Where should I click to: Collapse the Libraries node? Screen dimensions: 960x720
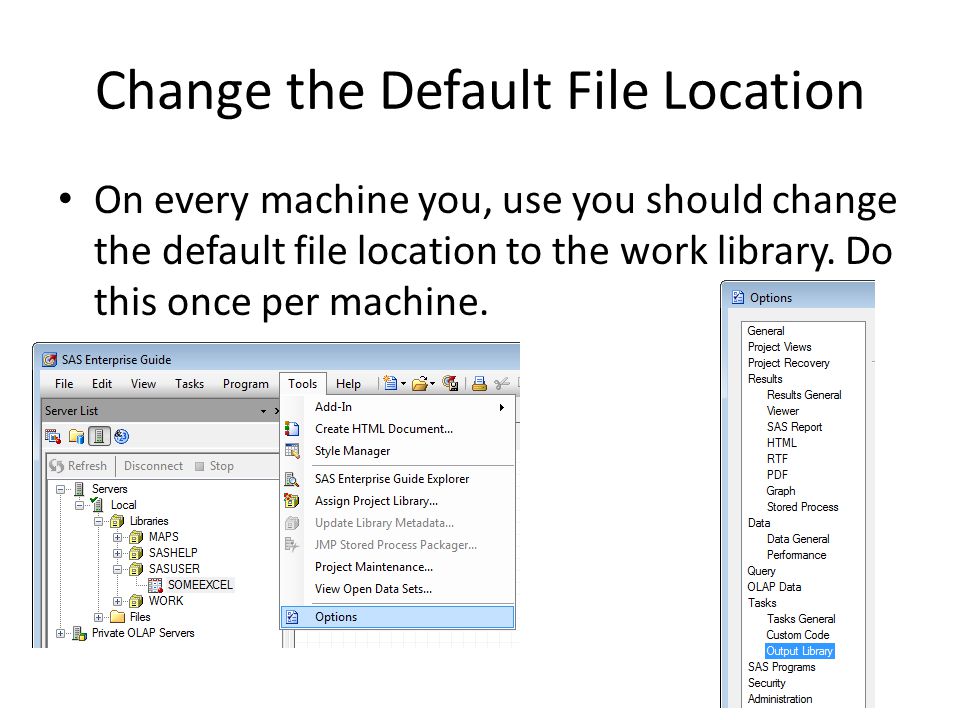(99, 522)
